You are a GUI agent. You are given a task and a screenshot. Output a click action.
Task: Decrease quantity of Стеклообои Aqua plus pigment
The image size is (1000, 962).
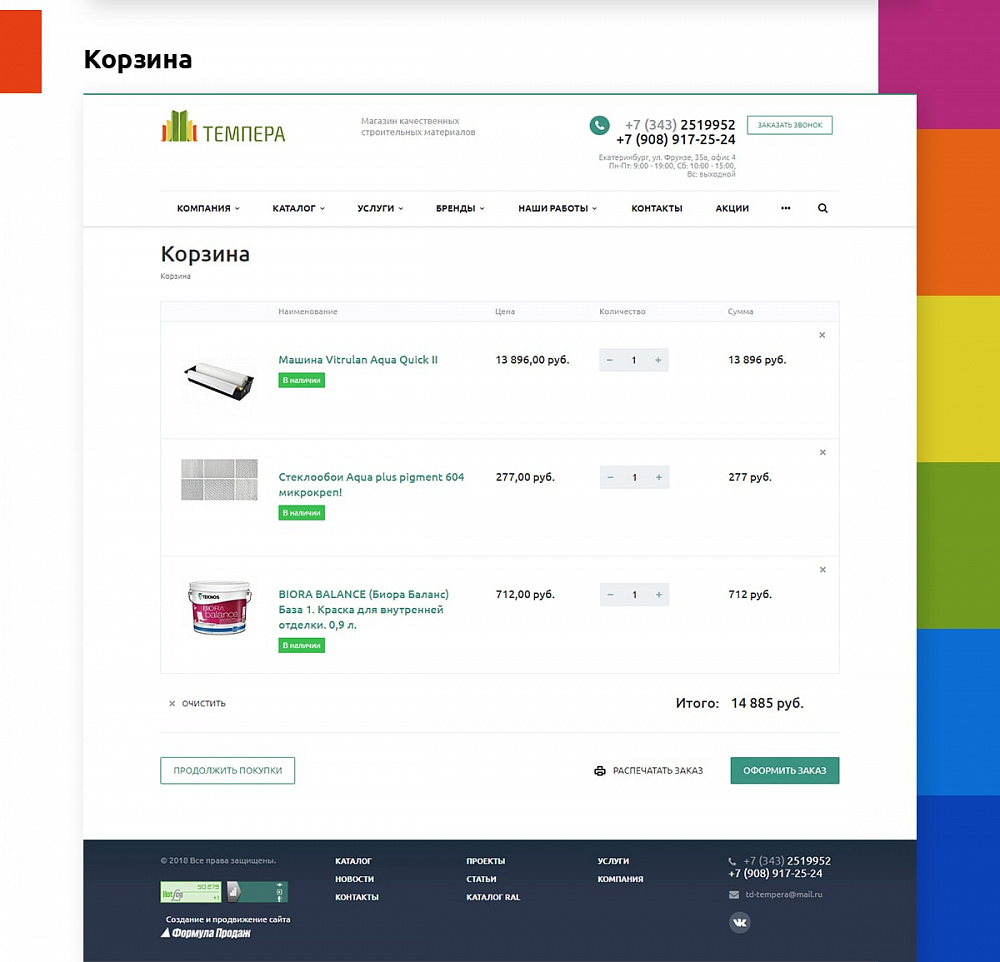(610, 478)
